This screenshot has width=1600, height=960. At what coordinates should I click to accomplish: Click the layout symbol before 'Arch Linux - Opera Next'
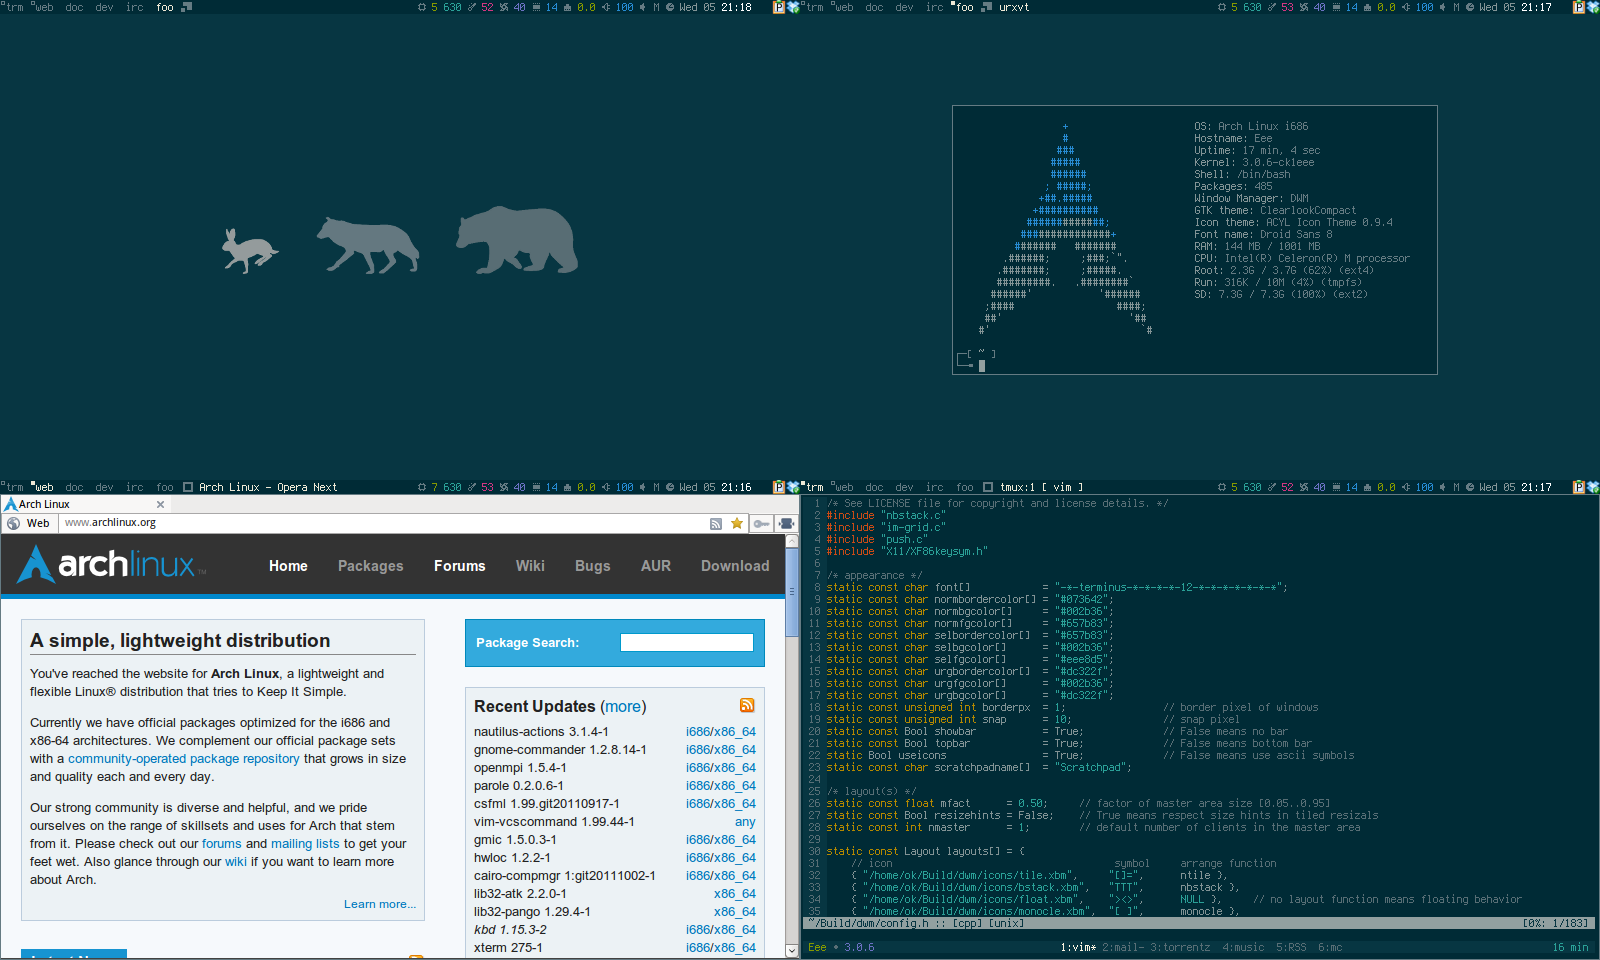187,487
